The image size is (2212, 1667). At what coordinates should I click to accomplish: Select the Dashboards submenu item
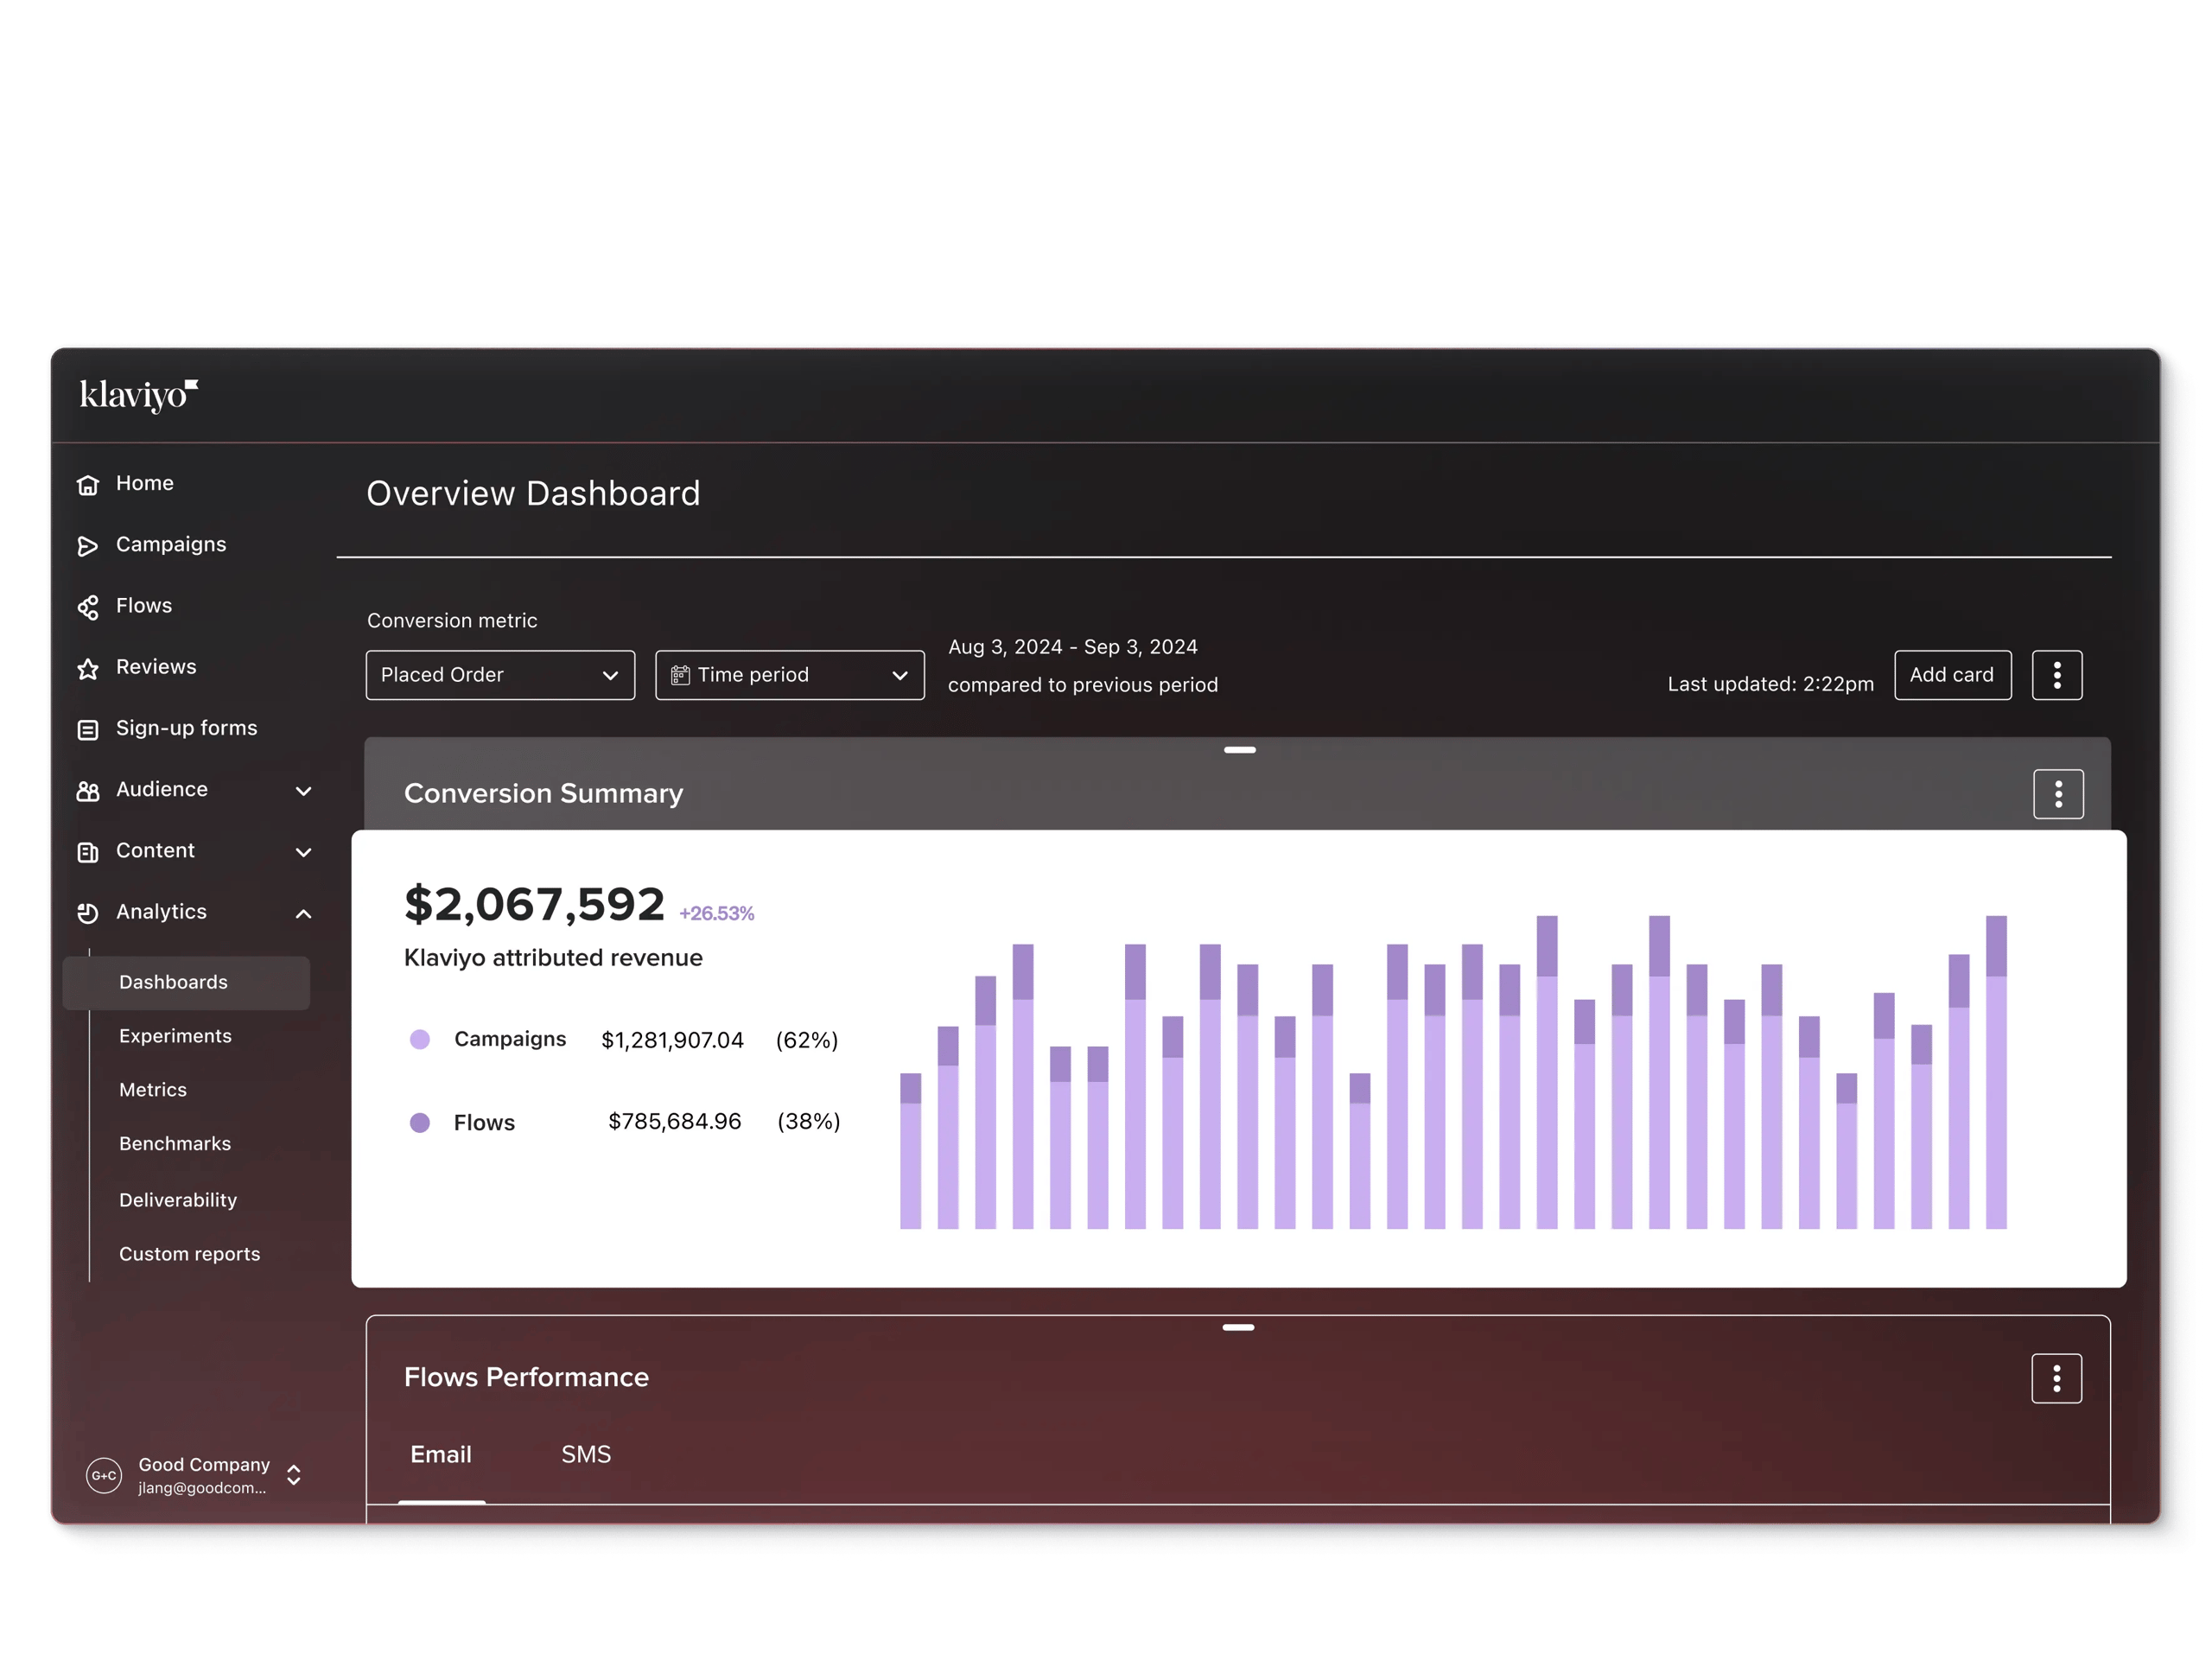186,982
